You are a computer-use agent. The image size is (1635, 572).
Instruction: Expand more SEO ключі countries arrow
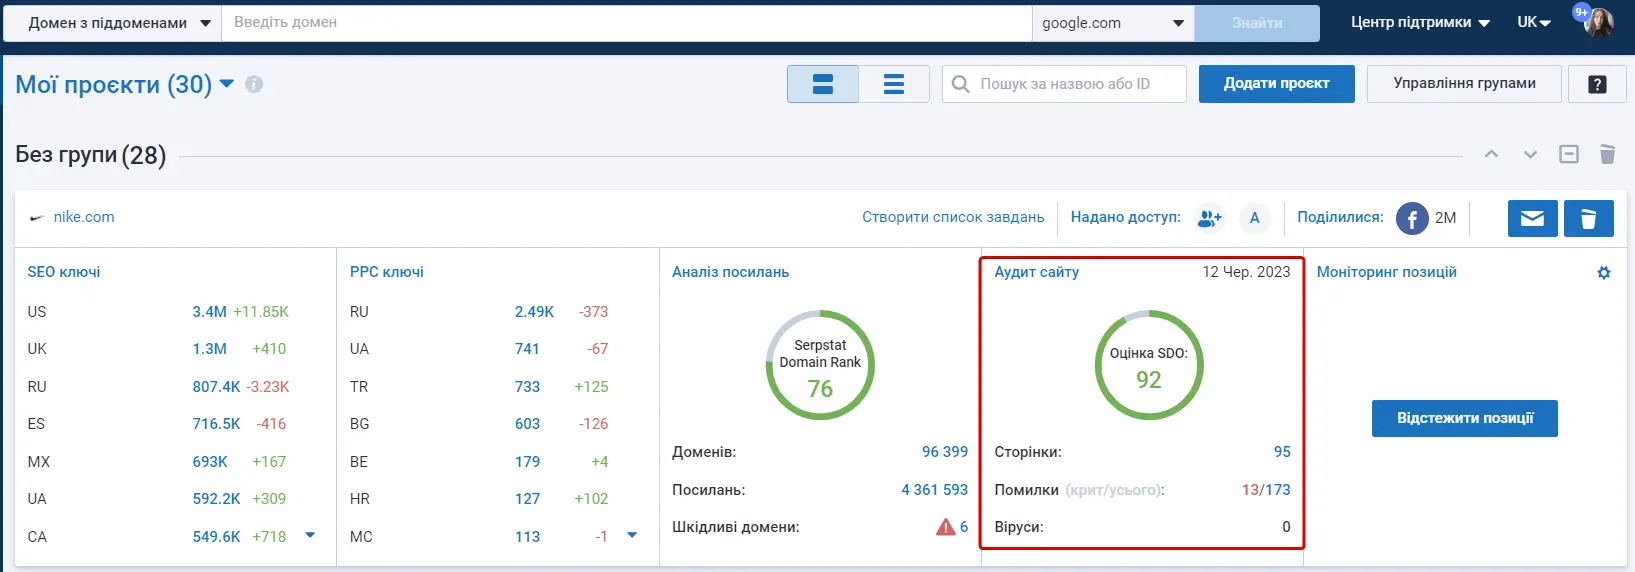click(310, 535)
